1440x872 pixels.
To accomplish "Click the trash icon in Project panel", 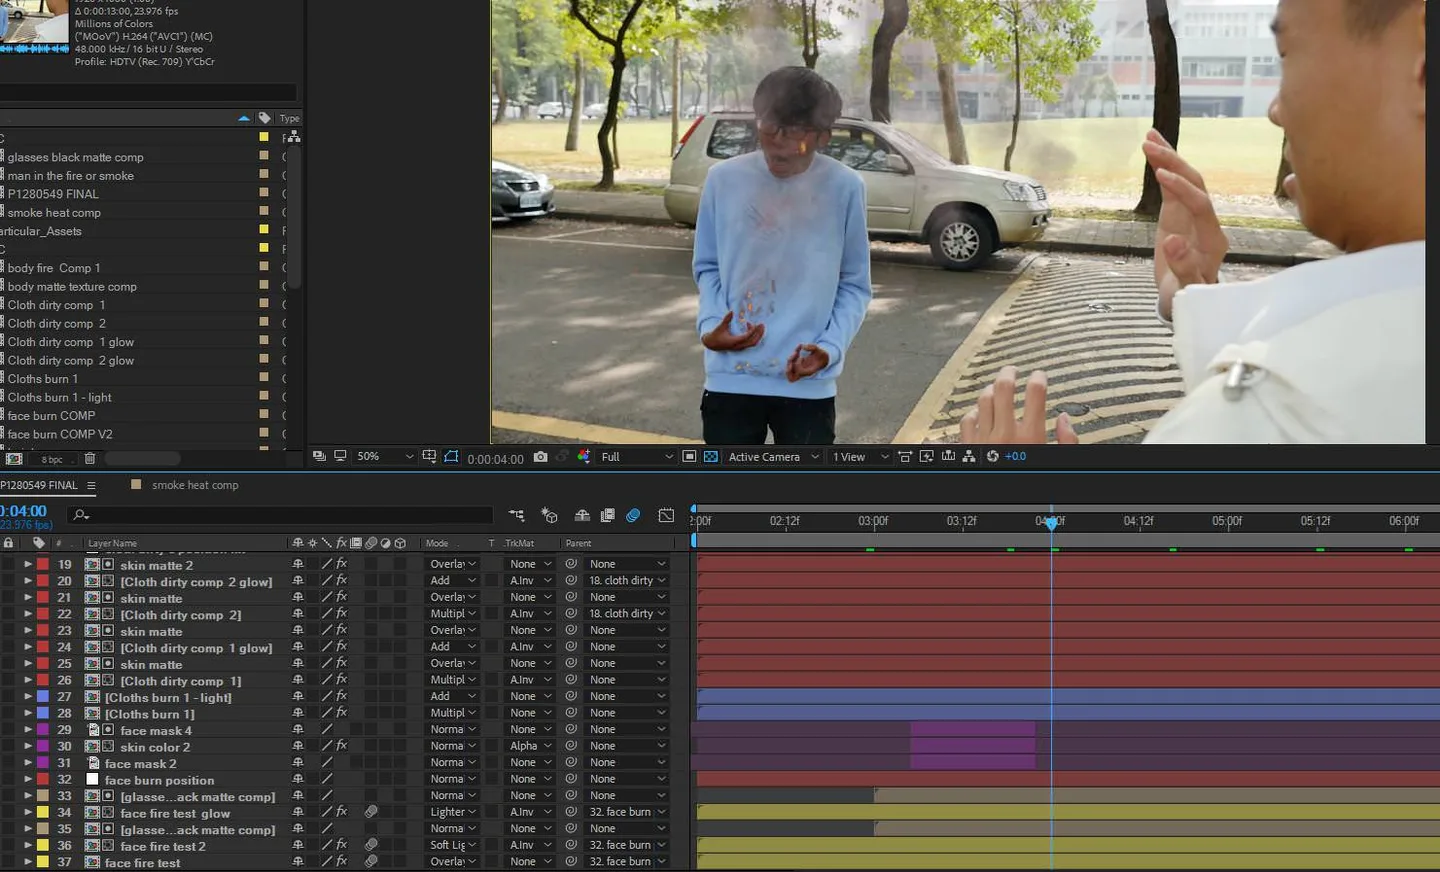I will 90,459.
